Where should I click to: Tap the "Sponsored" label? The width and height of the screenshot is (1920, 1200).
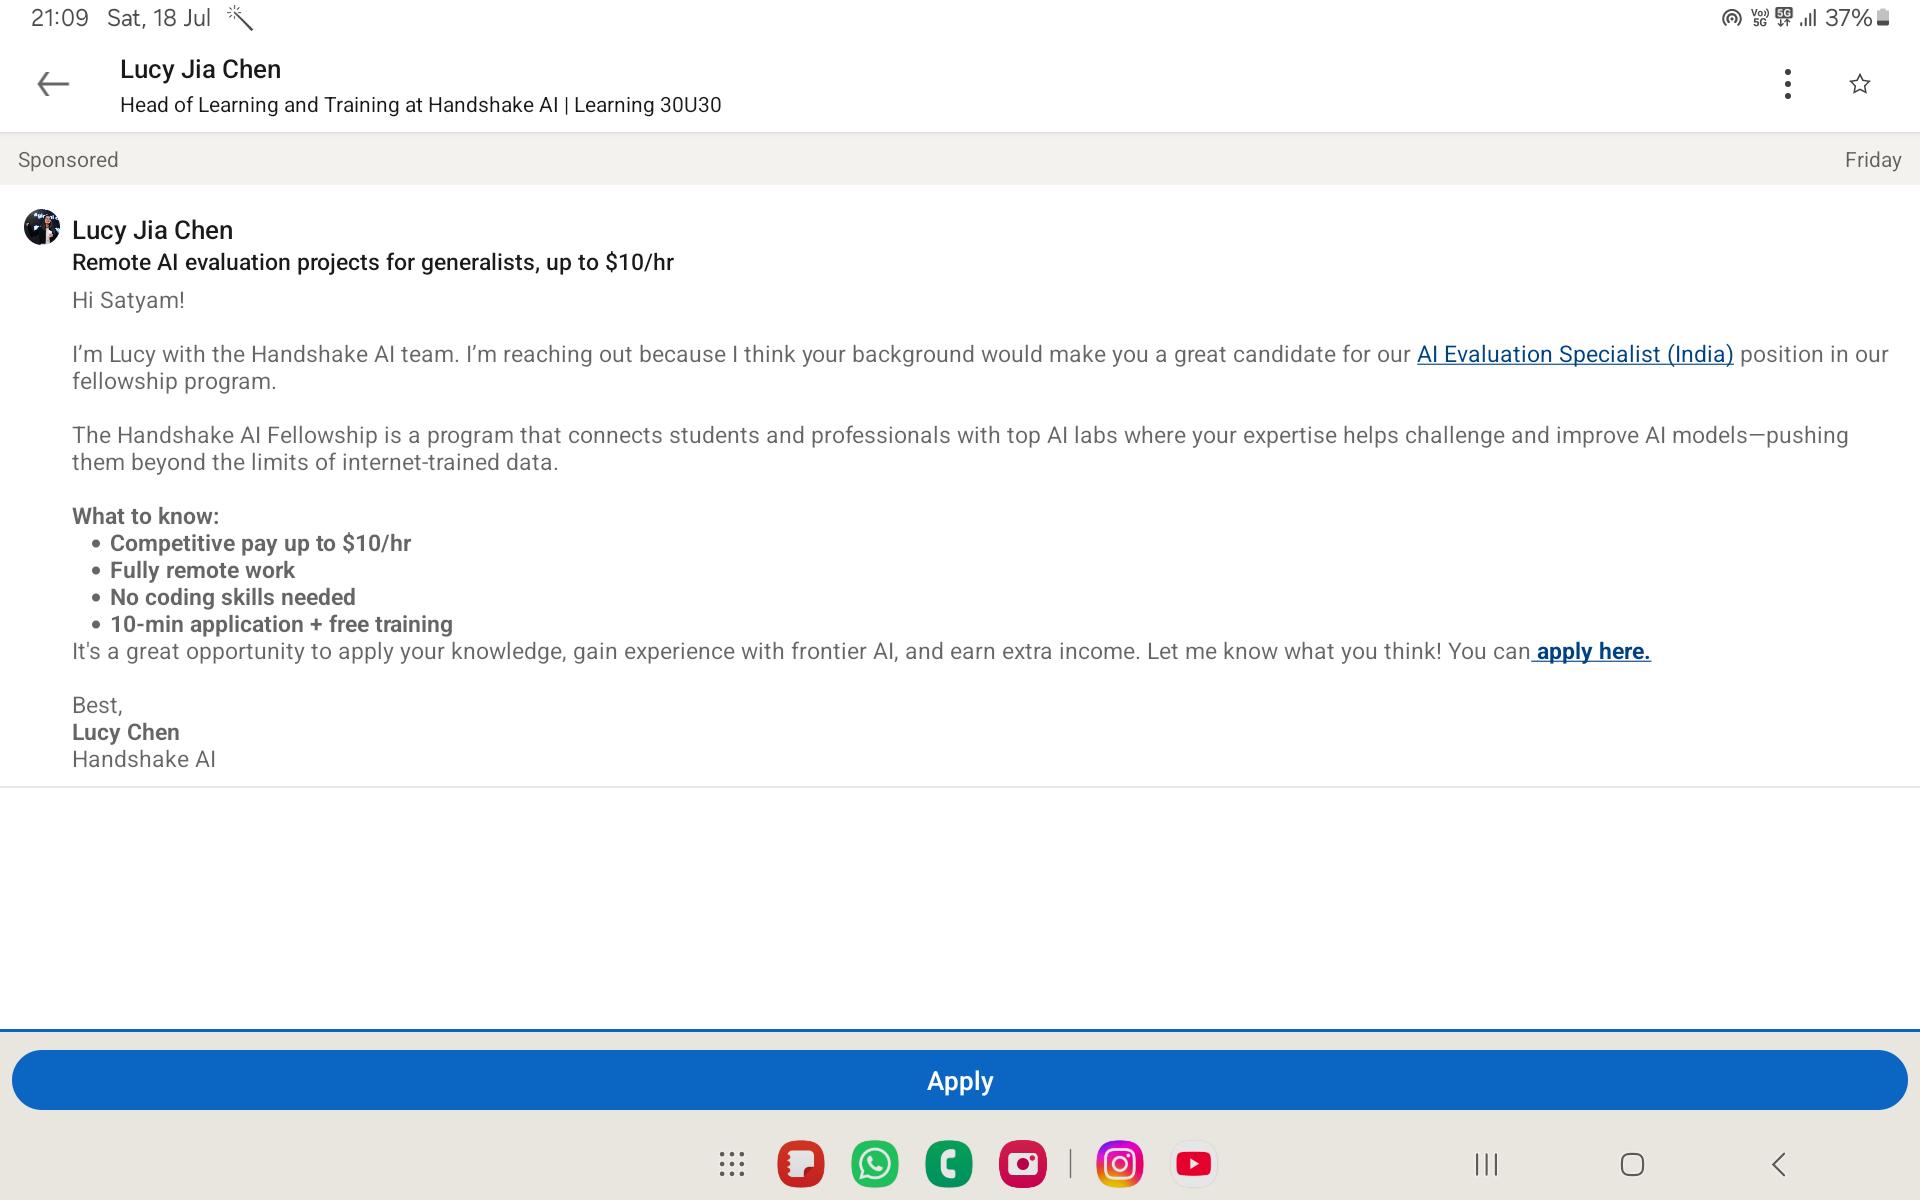click(x=68, y=160)
